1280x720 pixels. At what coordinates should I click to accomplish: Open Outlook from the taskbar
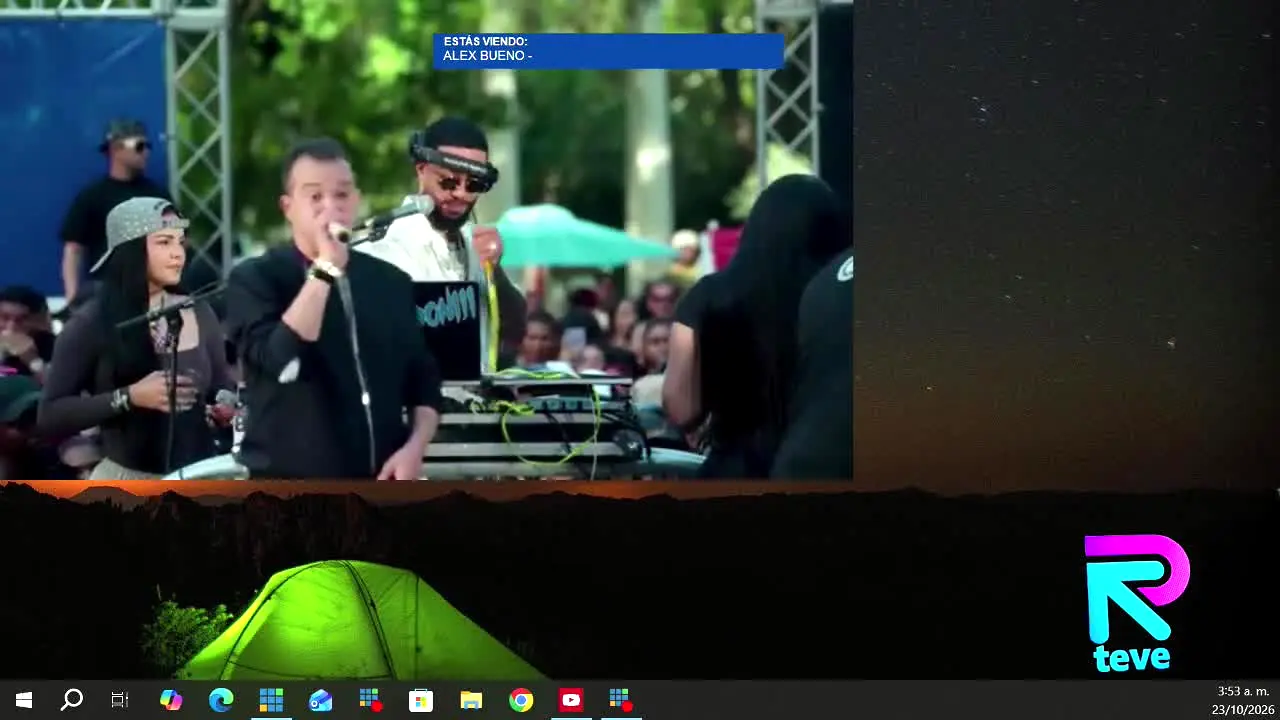(321, 700)
